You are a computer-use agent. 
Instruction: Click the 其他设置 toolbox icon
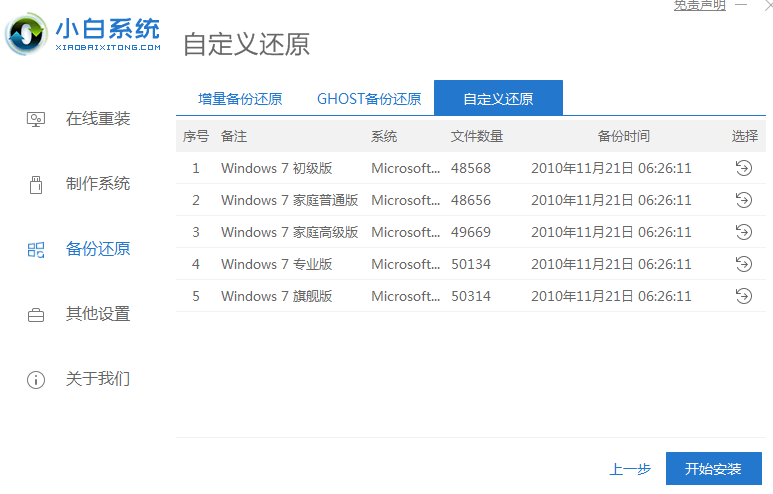[x=36, y=314]
